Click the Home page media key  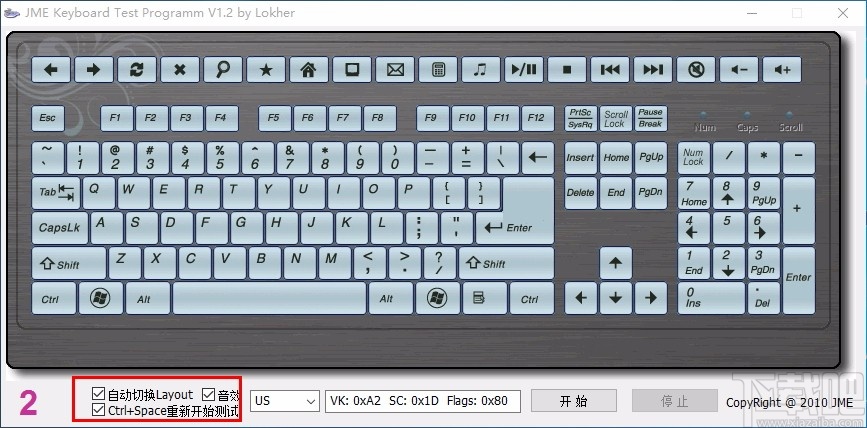[x=309, y=70]
